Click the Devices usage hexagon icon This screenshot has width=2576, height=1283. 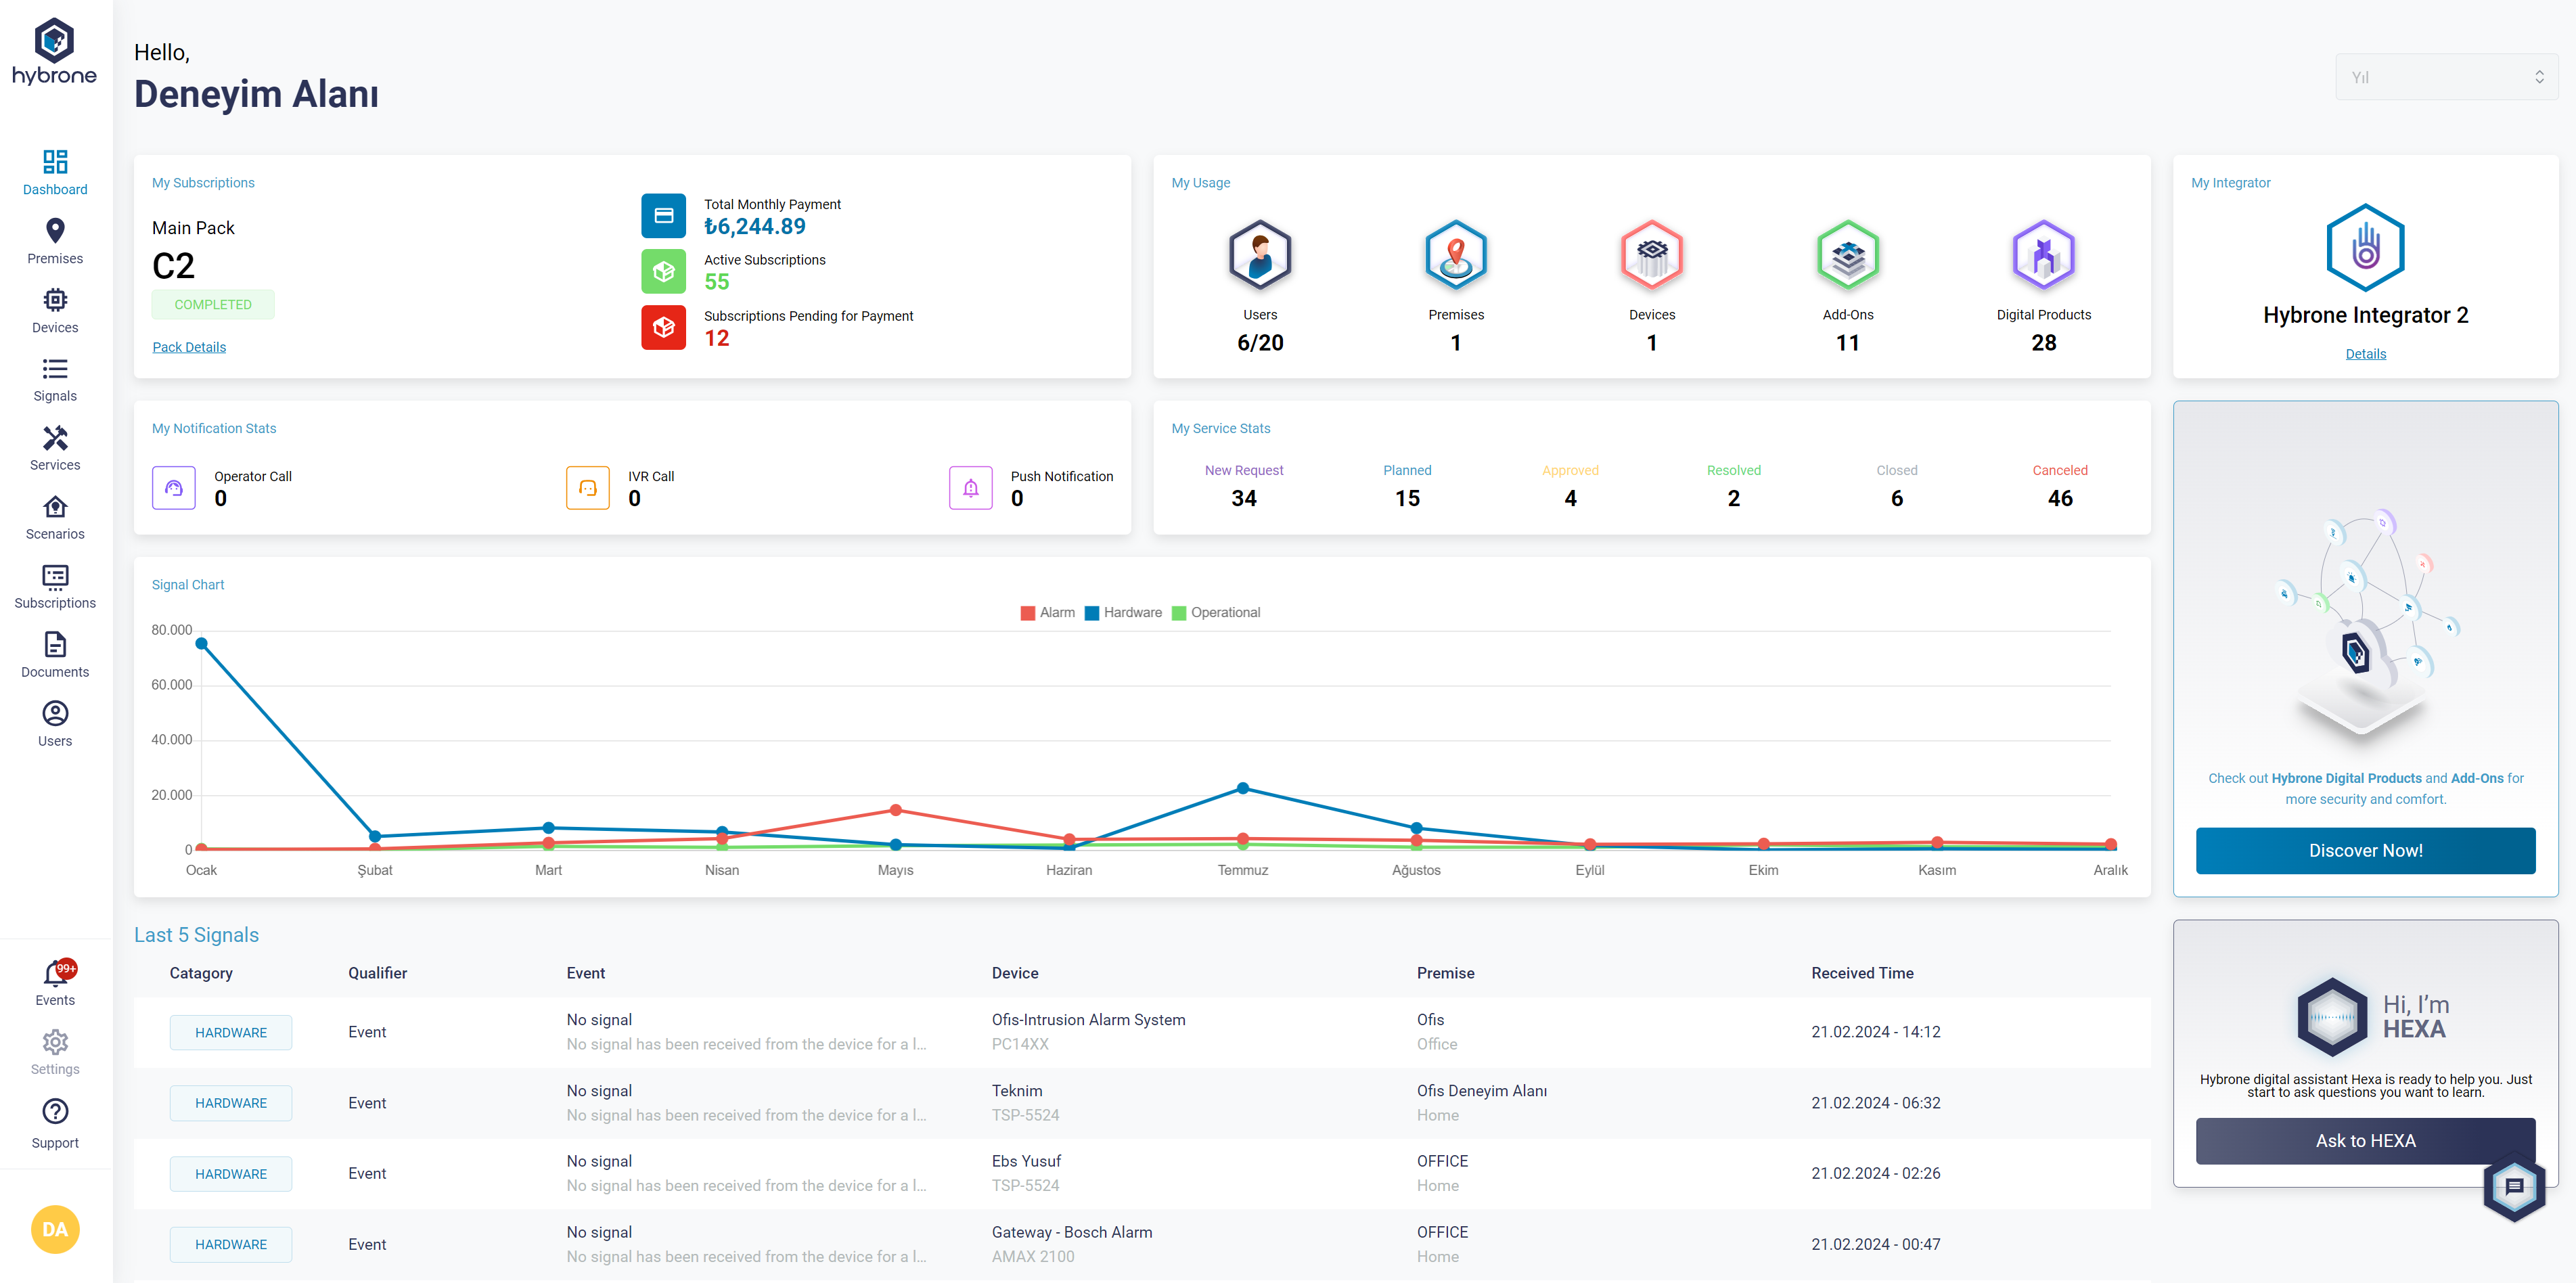click(x=1651, y=255)
